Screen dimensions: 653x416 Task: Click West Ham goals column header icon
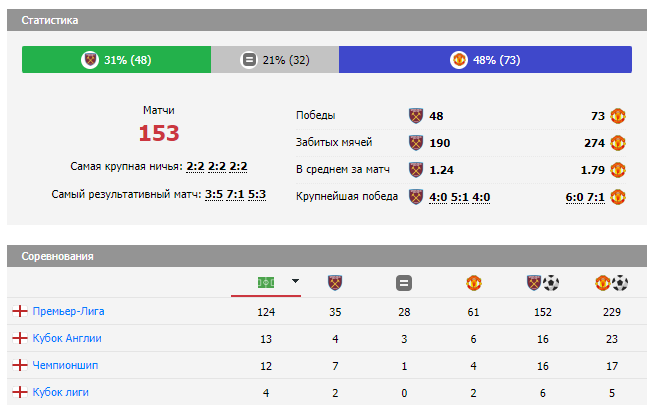(542, 283)
